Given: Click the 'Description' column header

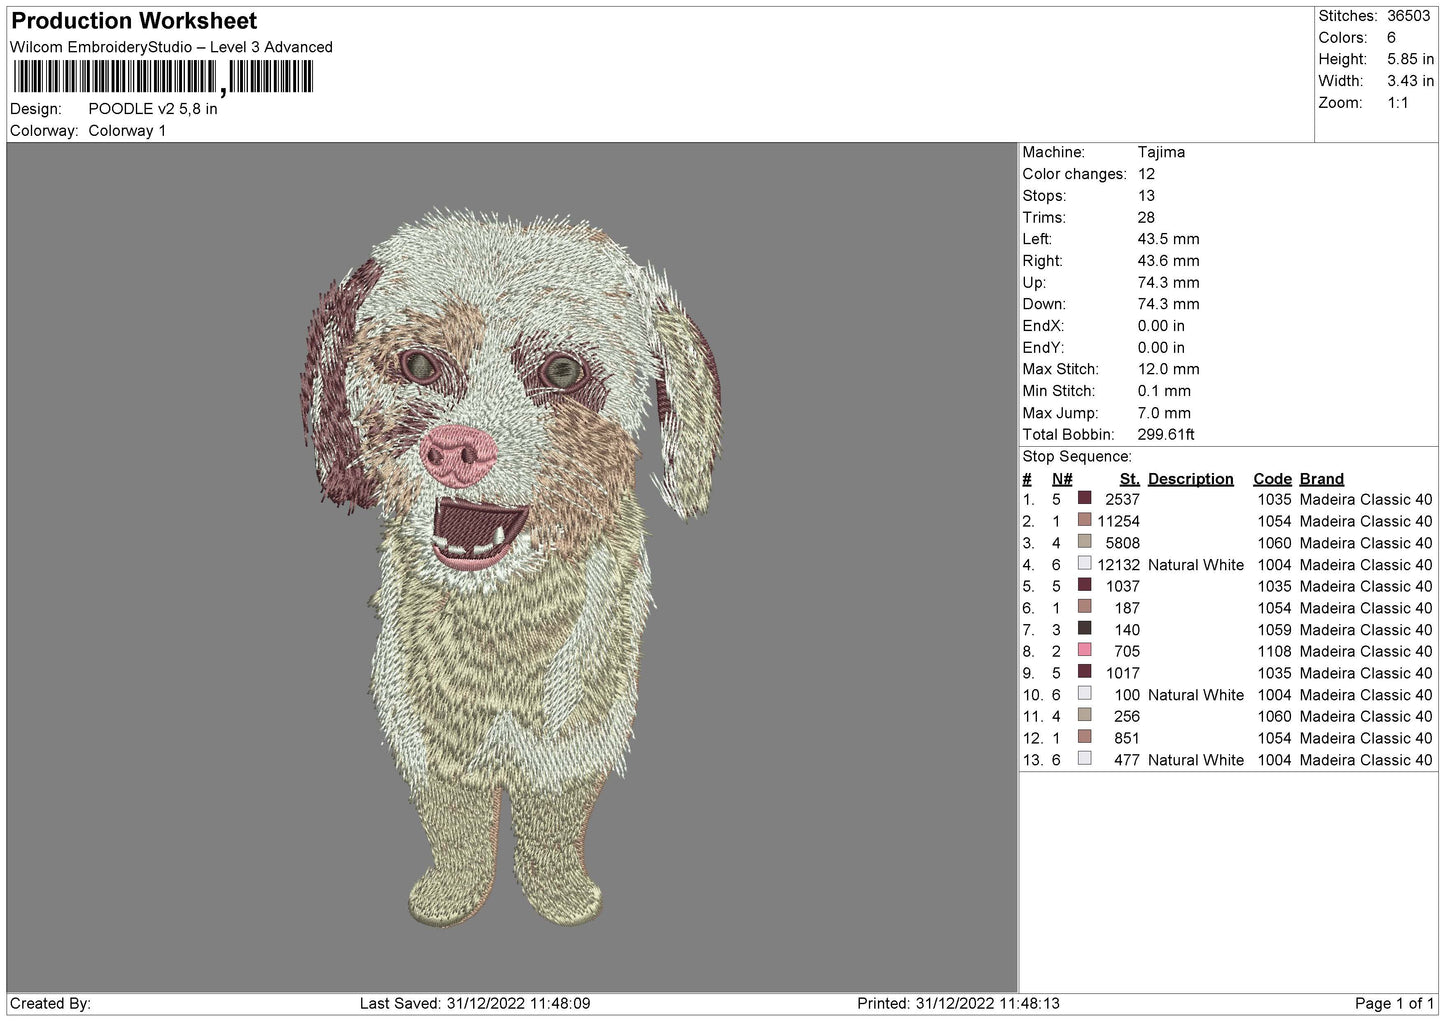Looking at the screenshot, I should (x=1190, y=479).
